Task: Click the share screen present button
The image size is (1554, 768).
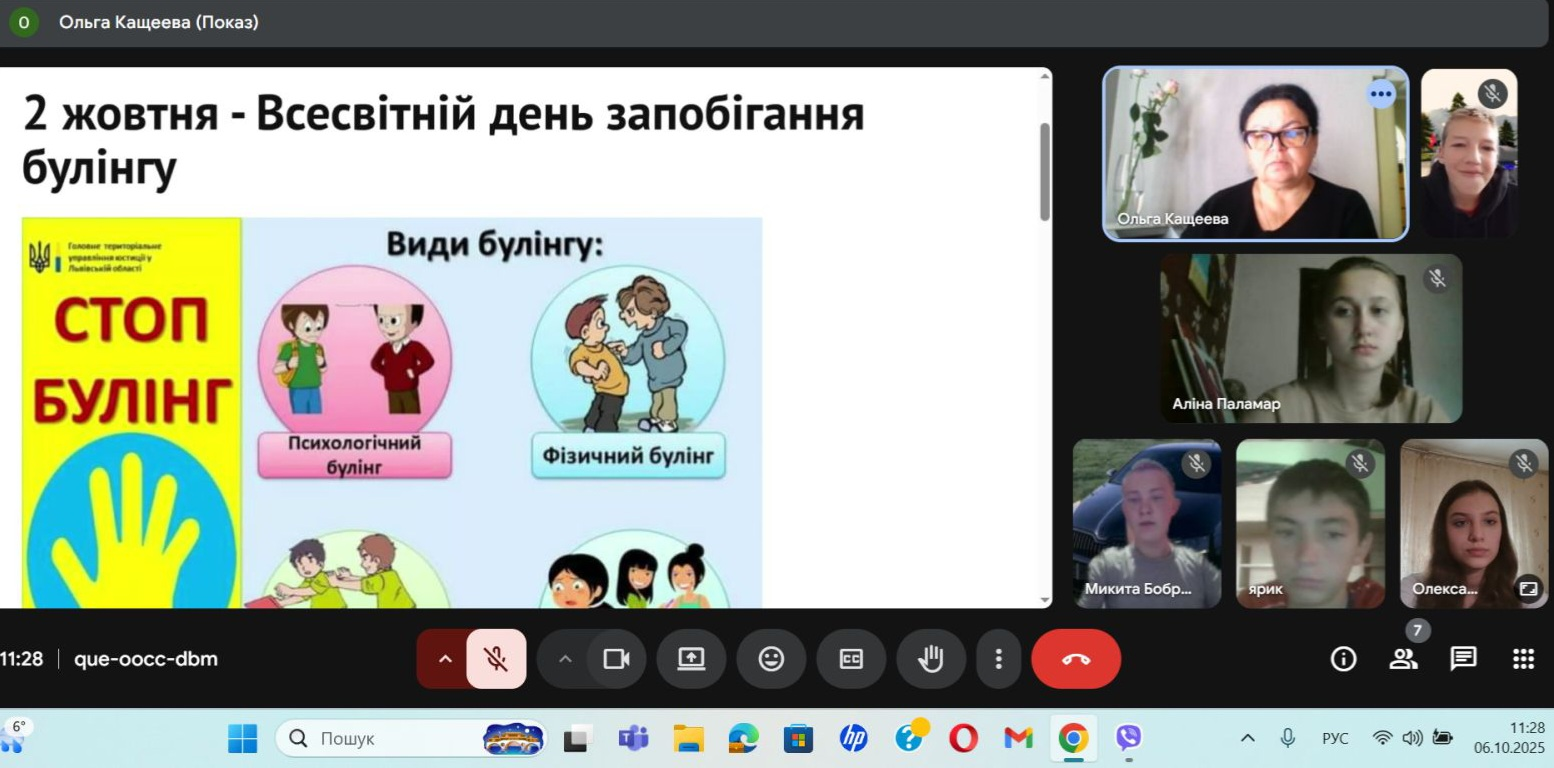Action: click(691, 659)
